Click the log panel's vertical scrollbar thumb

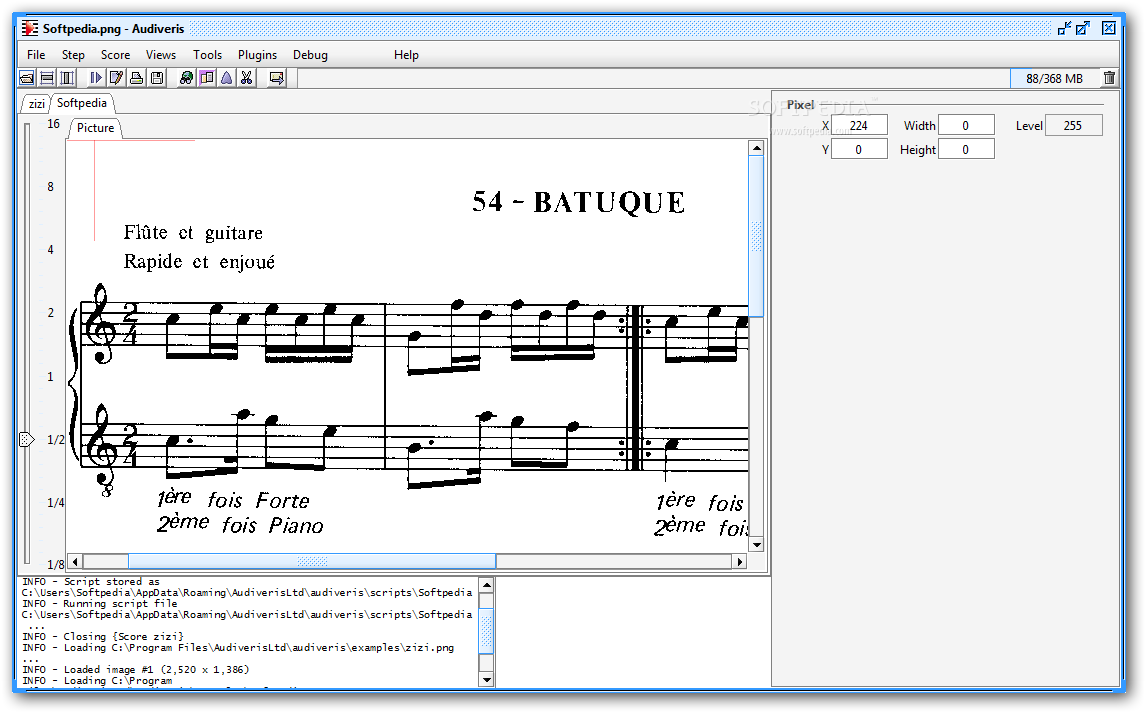point(486,630)
